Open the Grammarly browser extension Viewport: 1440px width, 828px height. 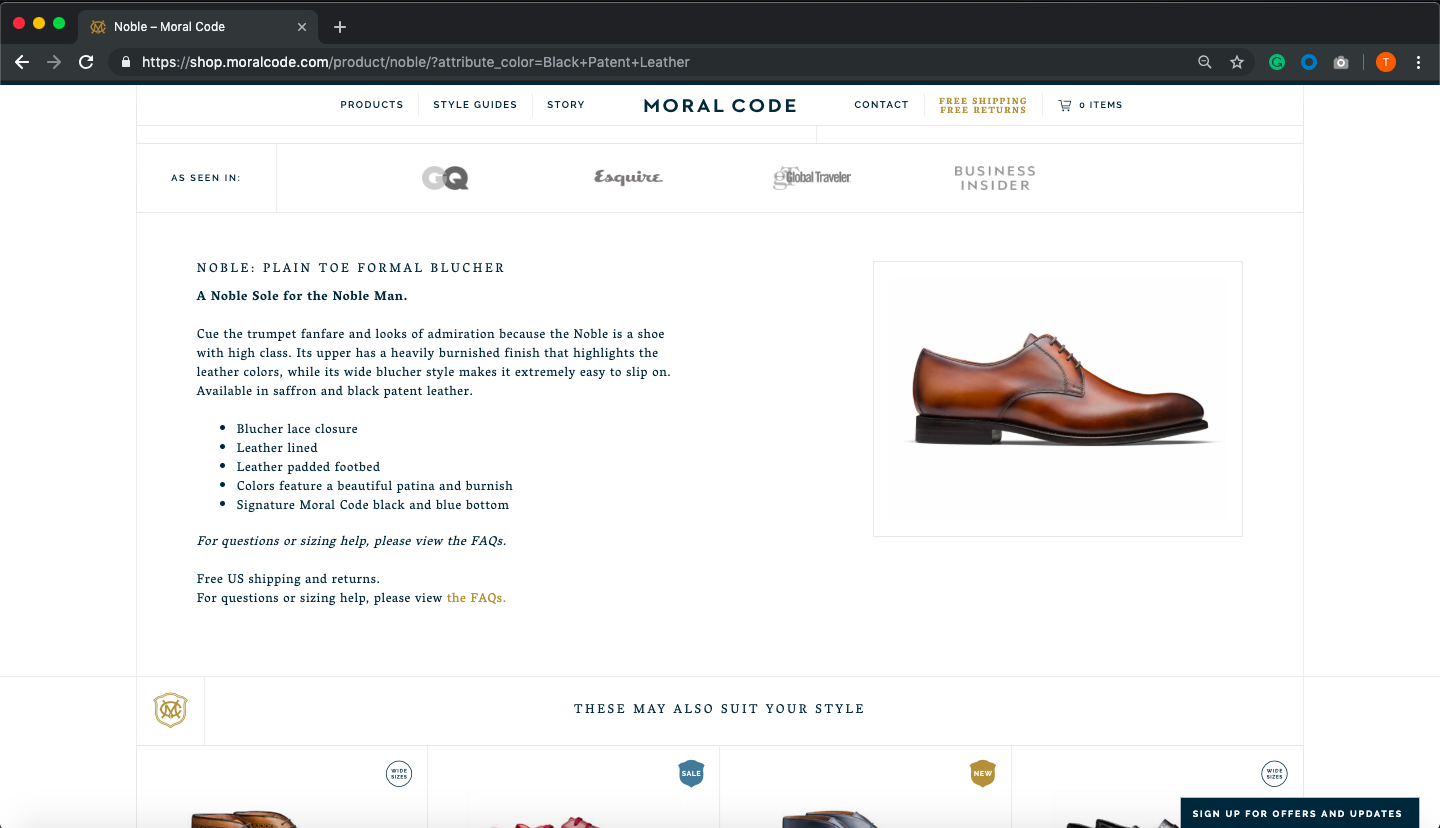[1276, 61]
